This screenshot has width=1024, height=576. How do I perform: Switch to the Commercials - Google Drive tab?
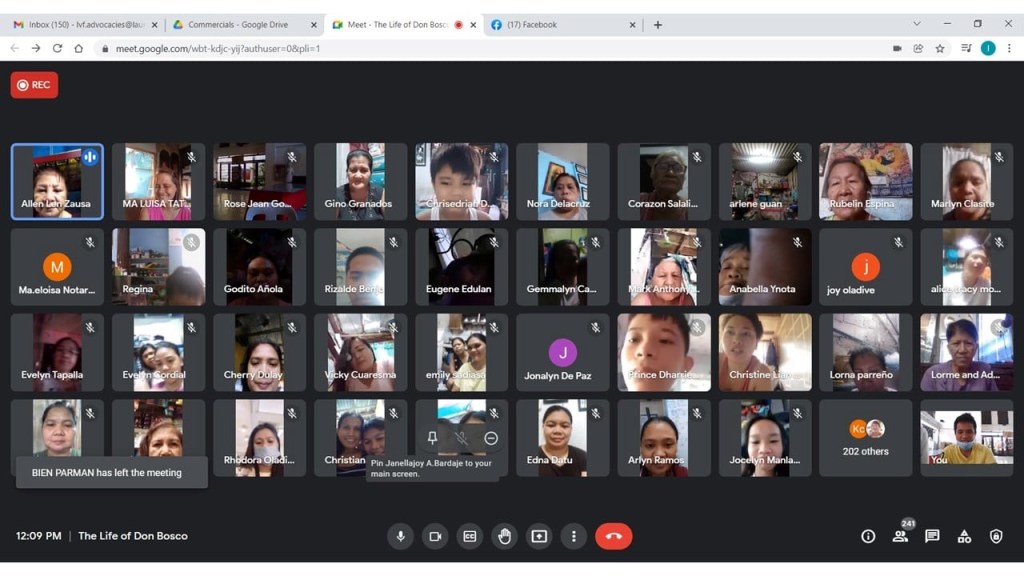pos(240,24)
